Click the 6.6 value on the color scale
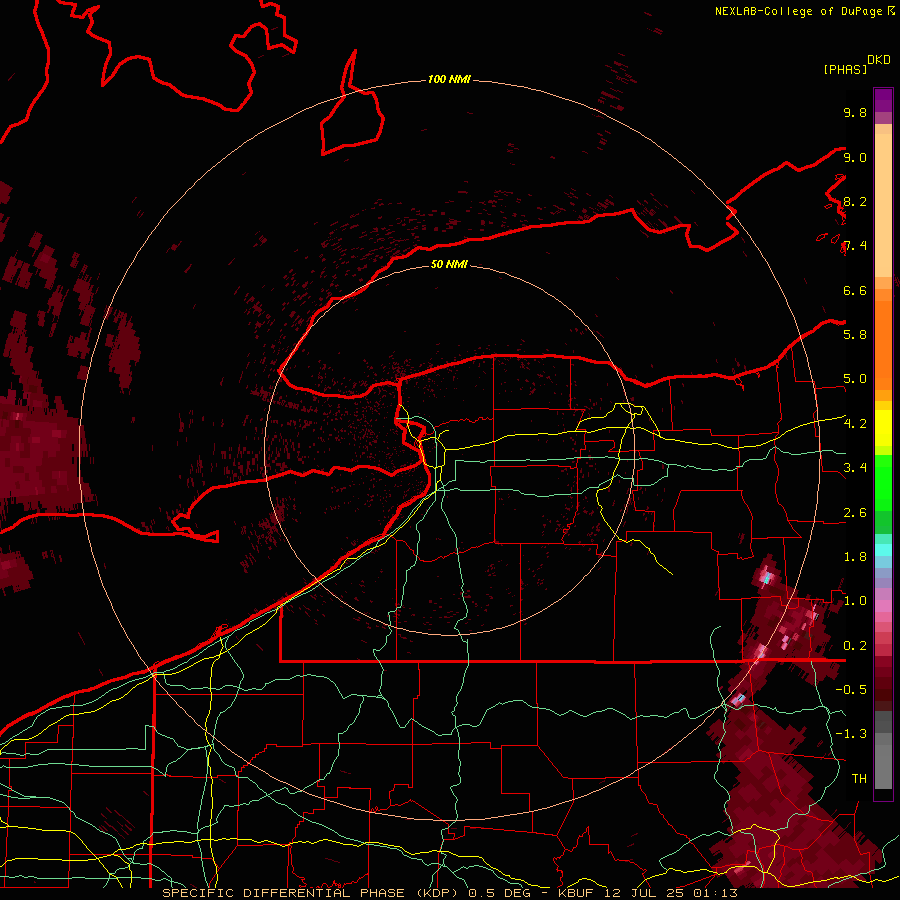 (855, 290)
